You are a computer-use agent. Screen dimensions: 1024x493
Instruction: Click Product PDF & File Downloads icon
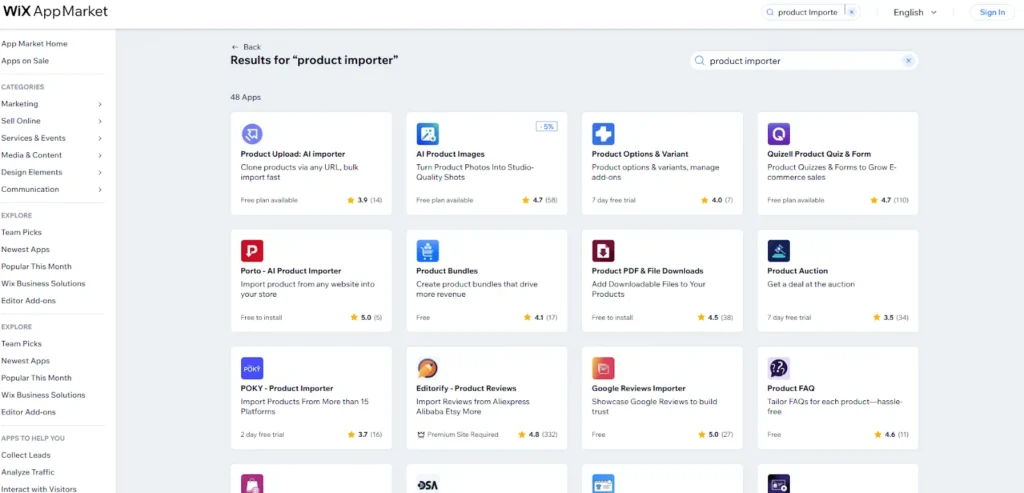click(603, 251)
